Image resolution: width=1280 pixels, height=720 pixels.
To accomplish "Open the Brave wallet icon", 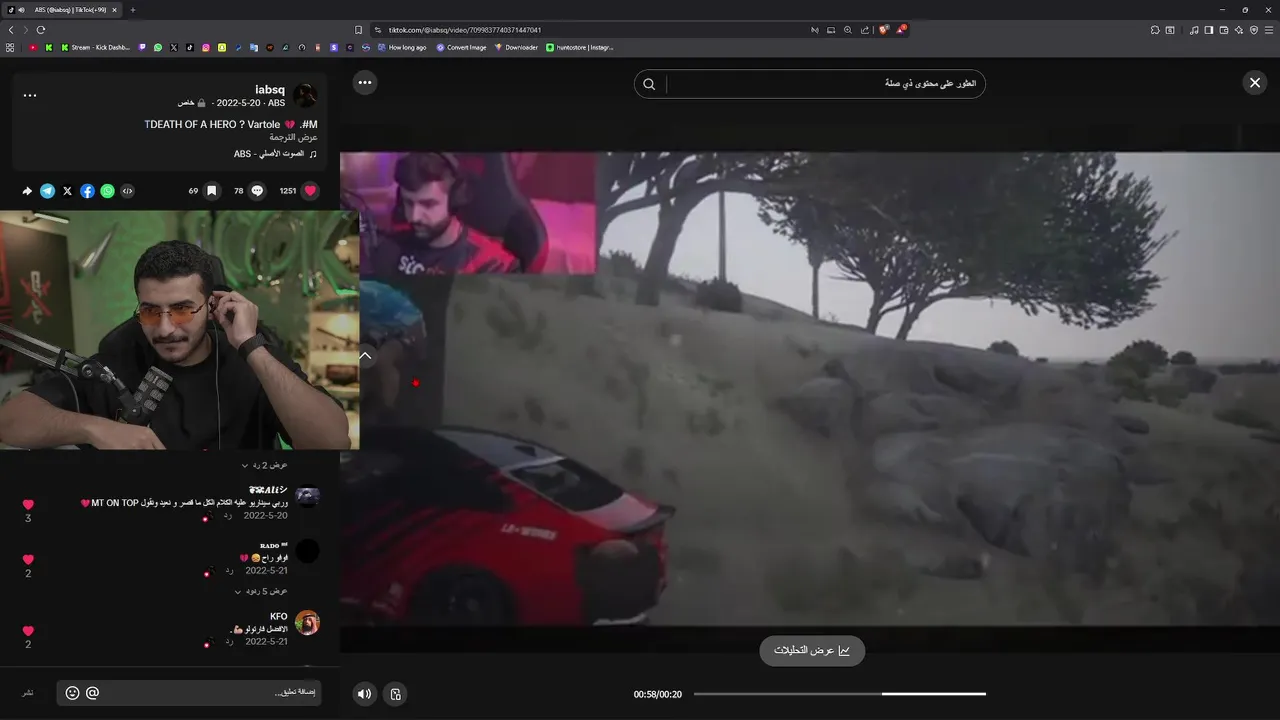I will click(1224, 30).
